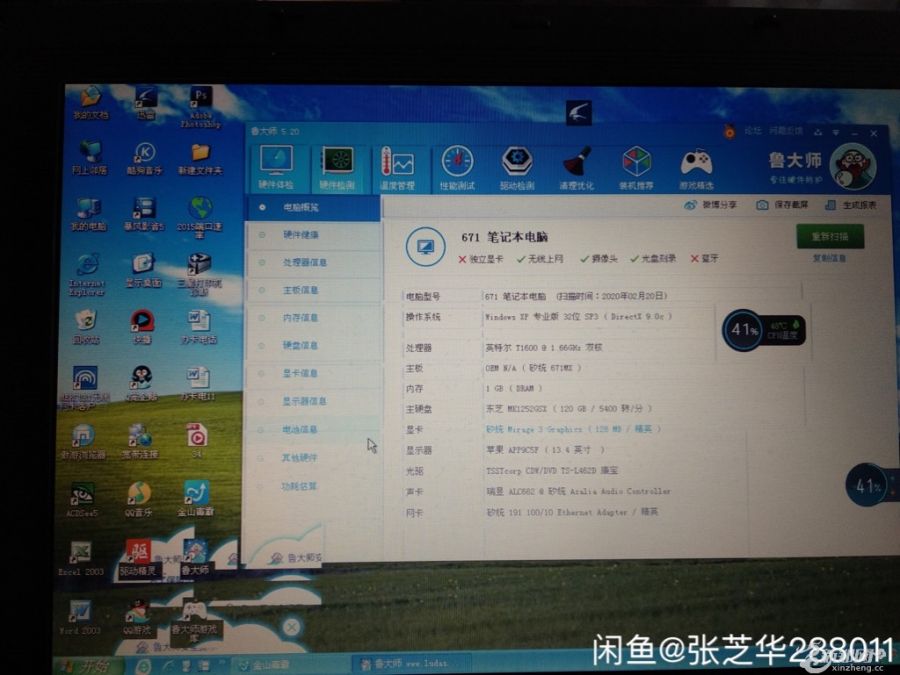Select 电脑概览 in the sidebar
900x675 pixels.
(x=313, y=207)
